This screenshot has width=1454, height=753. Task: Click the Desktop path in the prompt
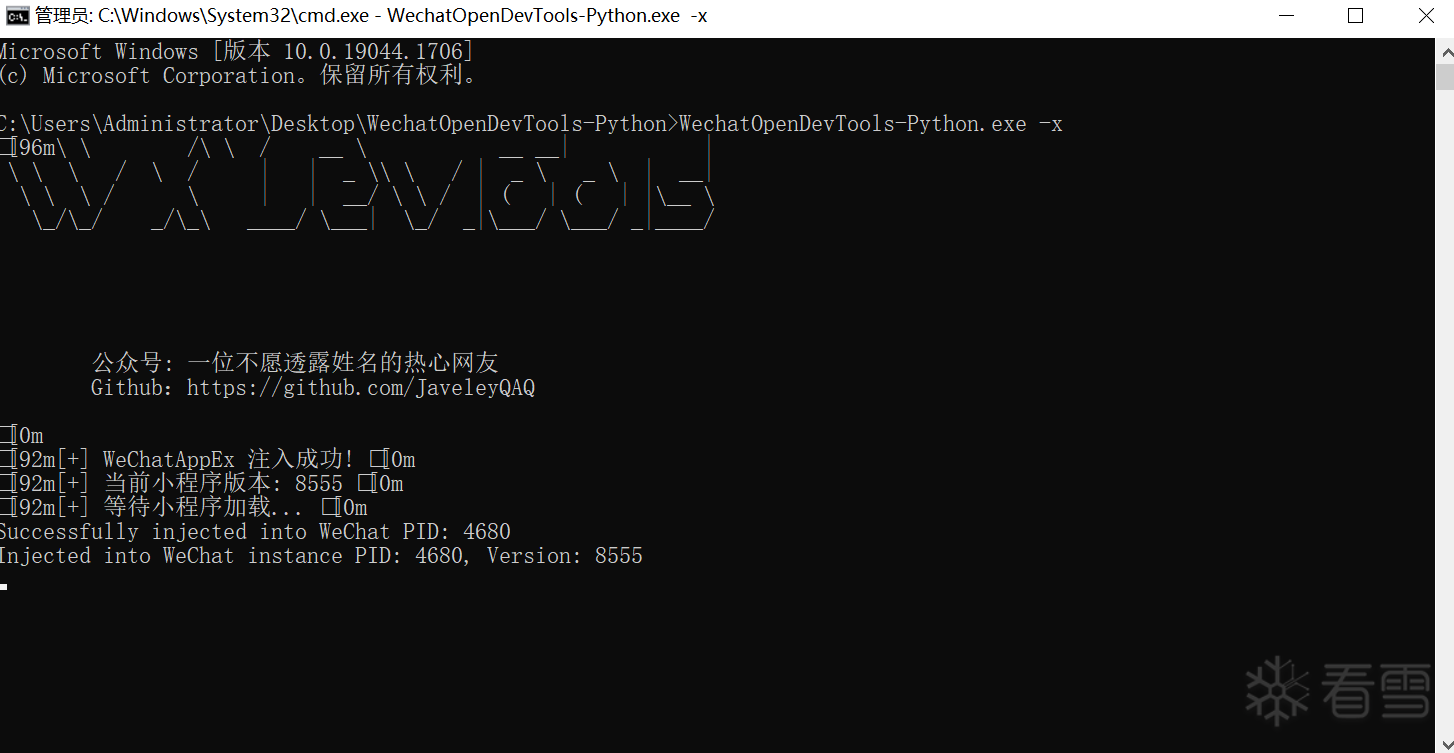310,124
